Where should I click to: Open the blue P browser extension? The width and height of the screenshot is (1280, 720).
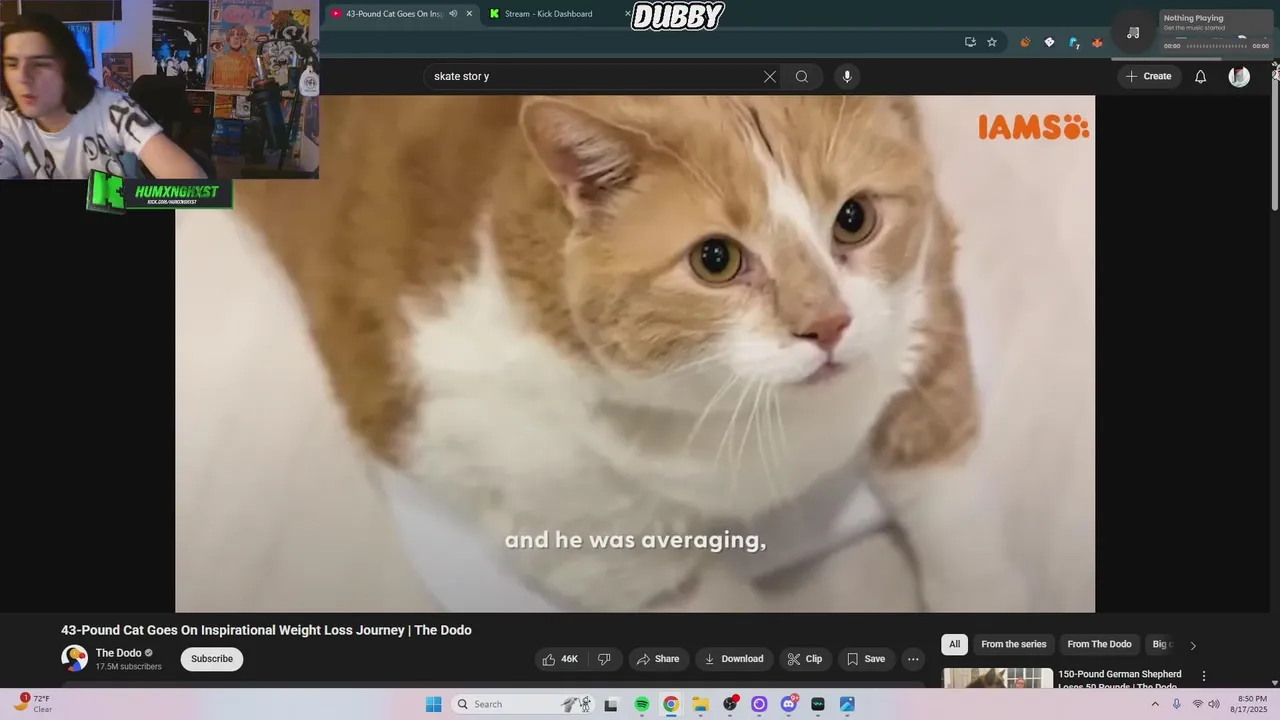click(x=1073, y=42)
